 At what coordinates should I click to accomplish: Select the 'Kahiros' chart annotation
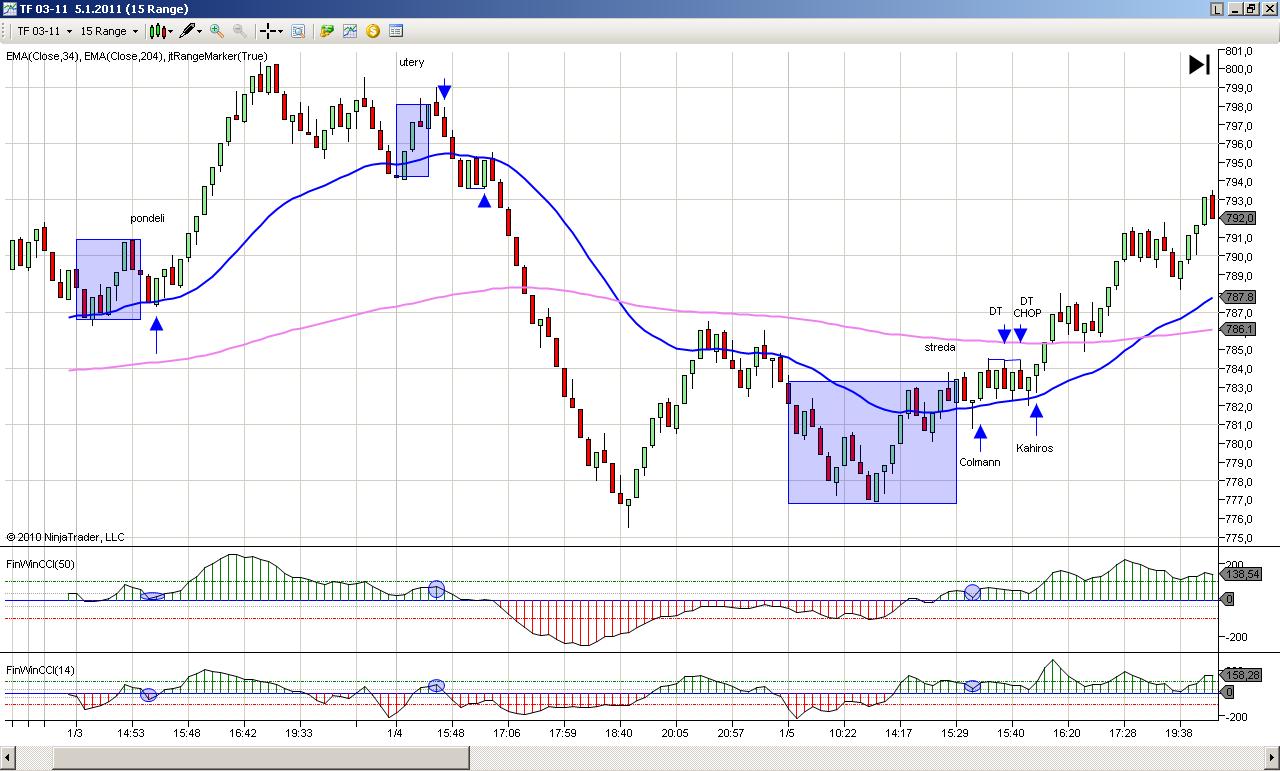click(x=1035, y=448)
